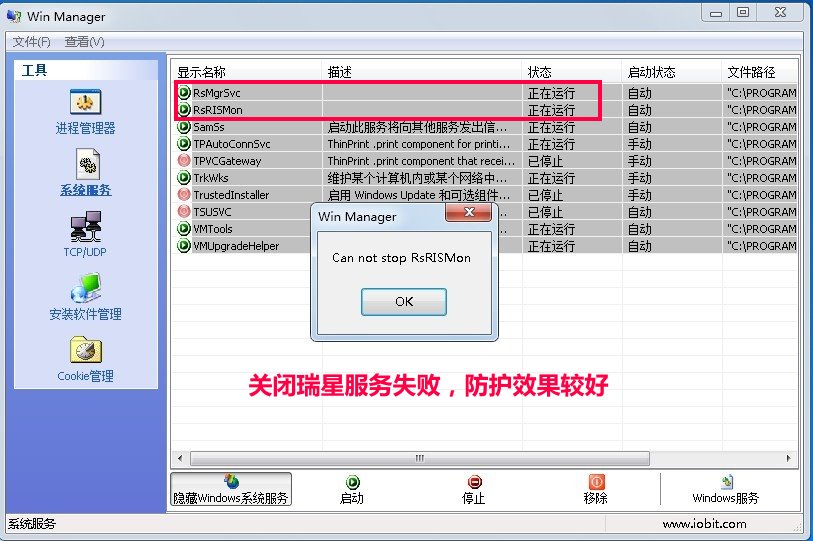Click the Cookie管理 text link

coord(86,376)
